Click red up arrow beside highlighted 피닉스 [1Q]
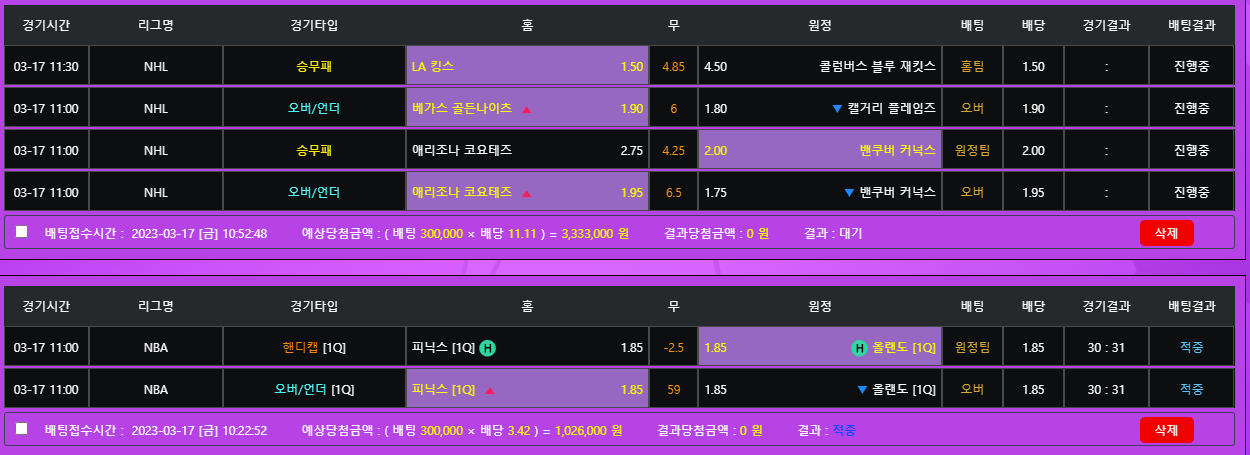The width and height of the screenshot is (1250, 455). coord(490,390)
